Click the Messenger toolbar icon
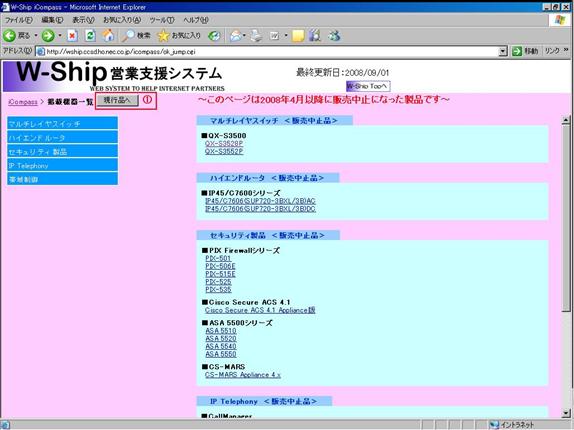The width and height of the screenshot is (574, 430). (334, 35)
